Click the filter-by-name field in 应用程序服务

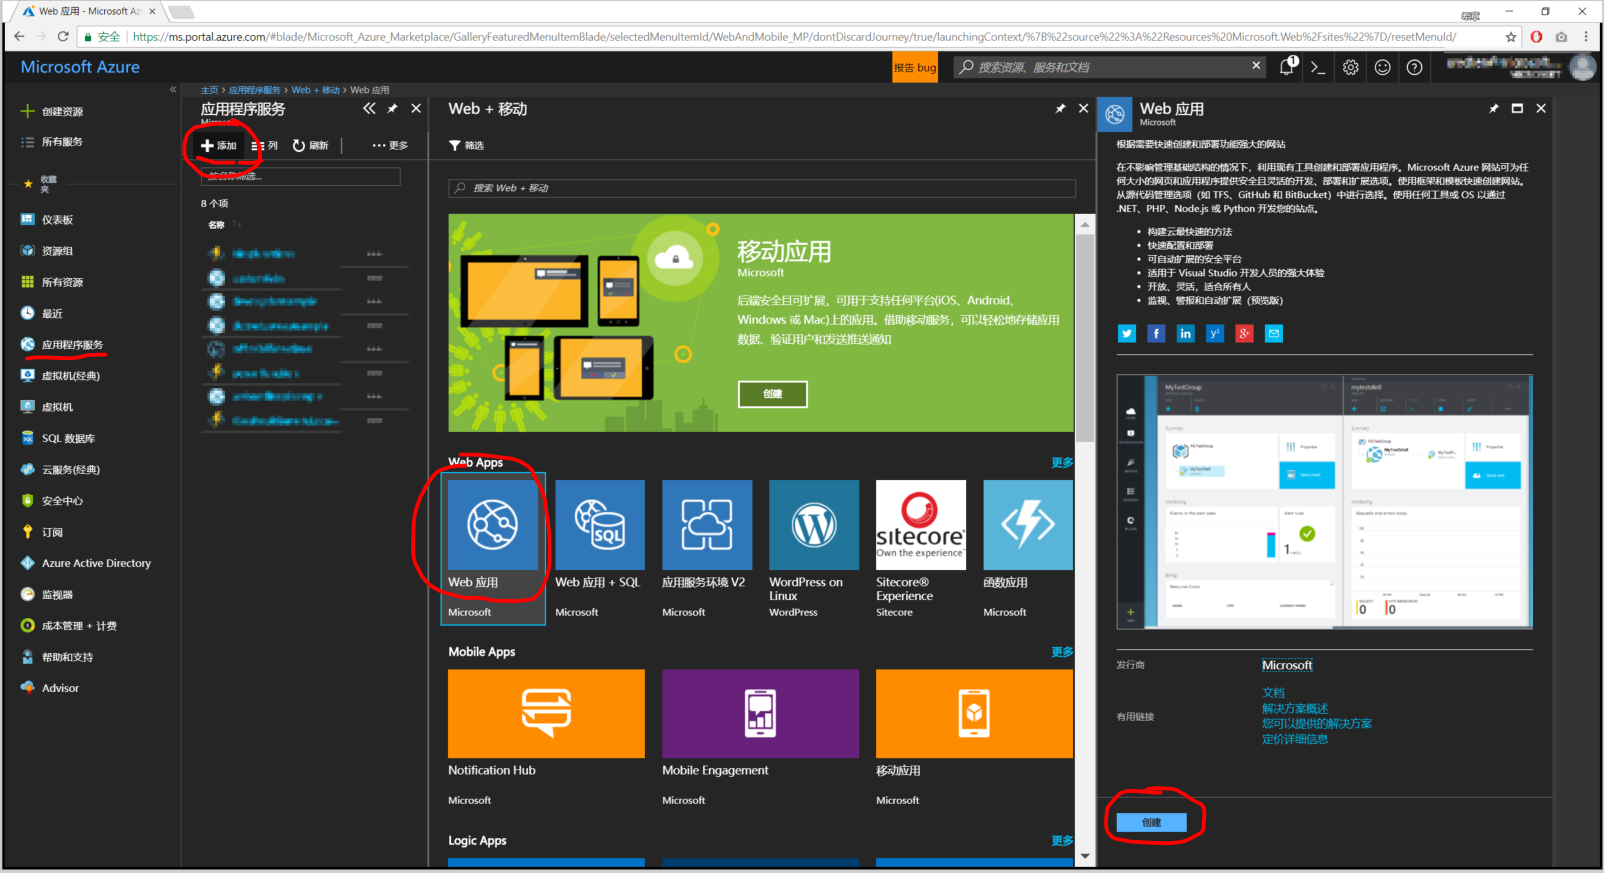[x=301, y=176]
